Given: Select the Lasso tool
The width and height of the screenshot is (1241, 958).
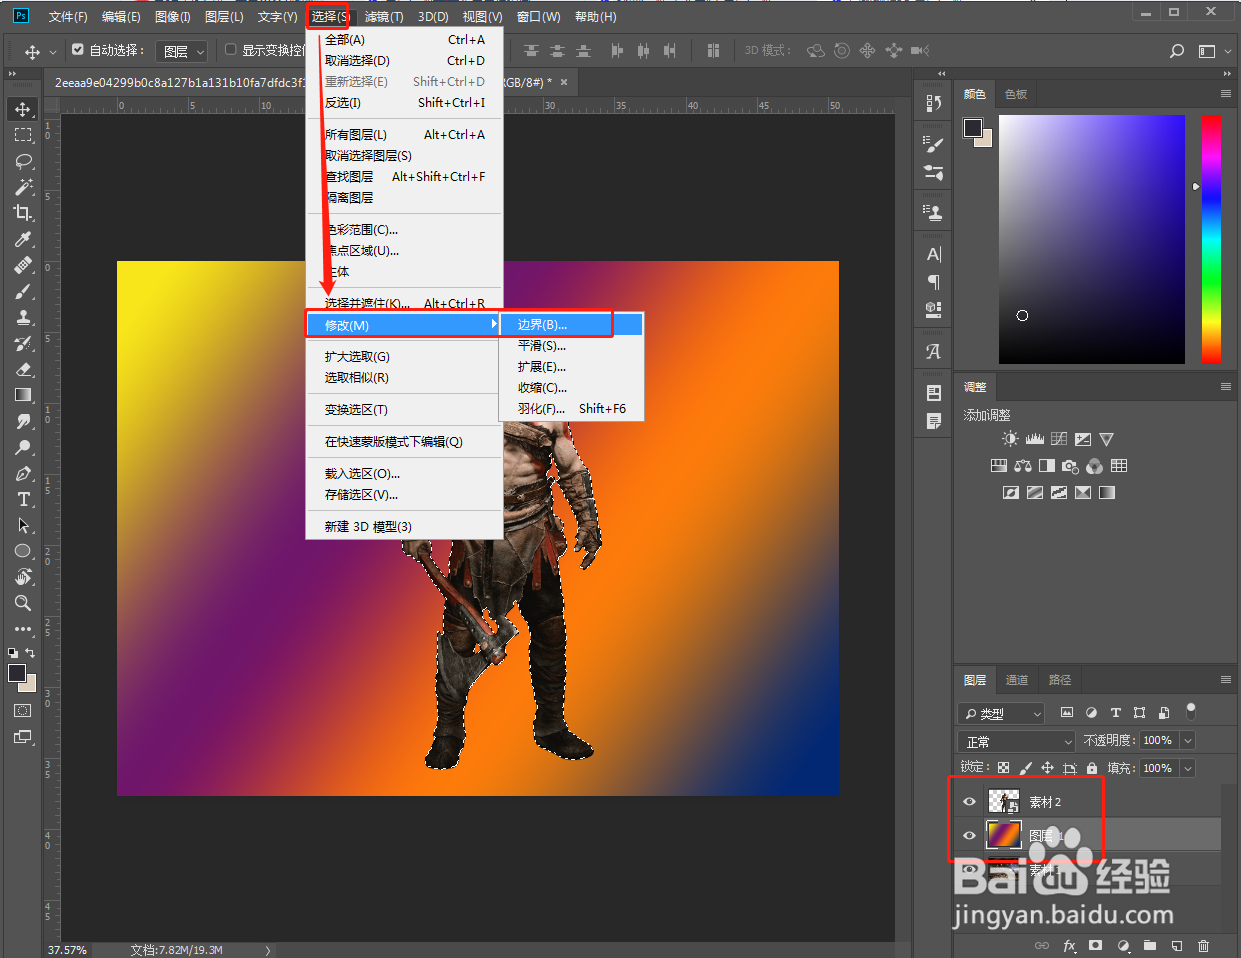Looking at the screenshot, I should tap(23, 161).
